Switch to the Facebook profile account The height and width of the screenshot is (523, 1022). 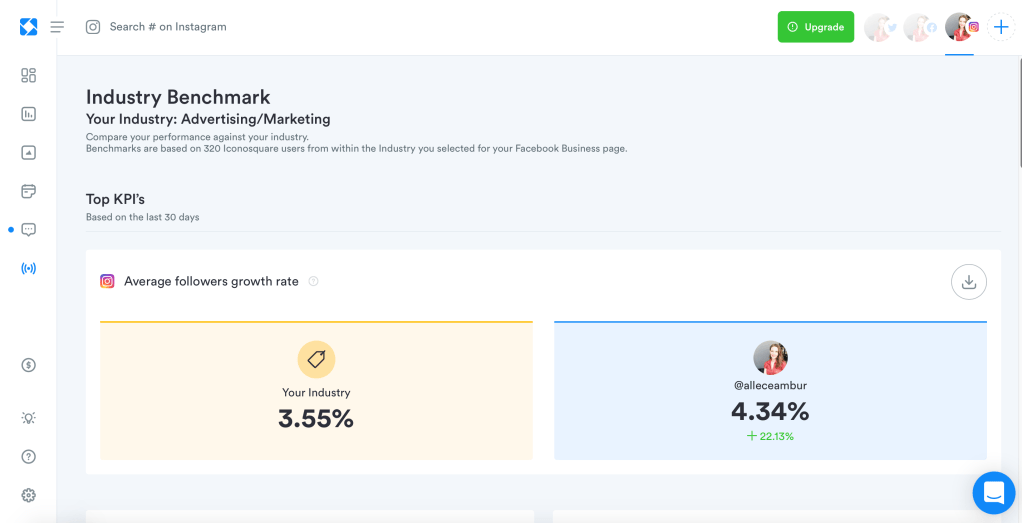pos(919,27)
